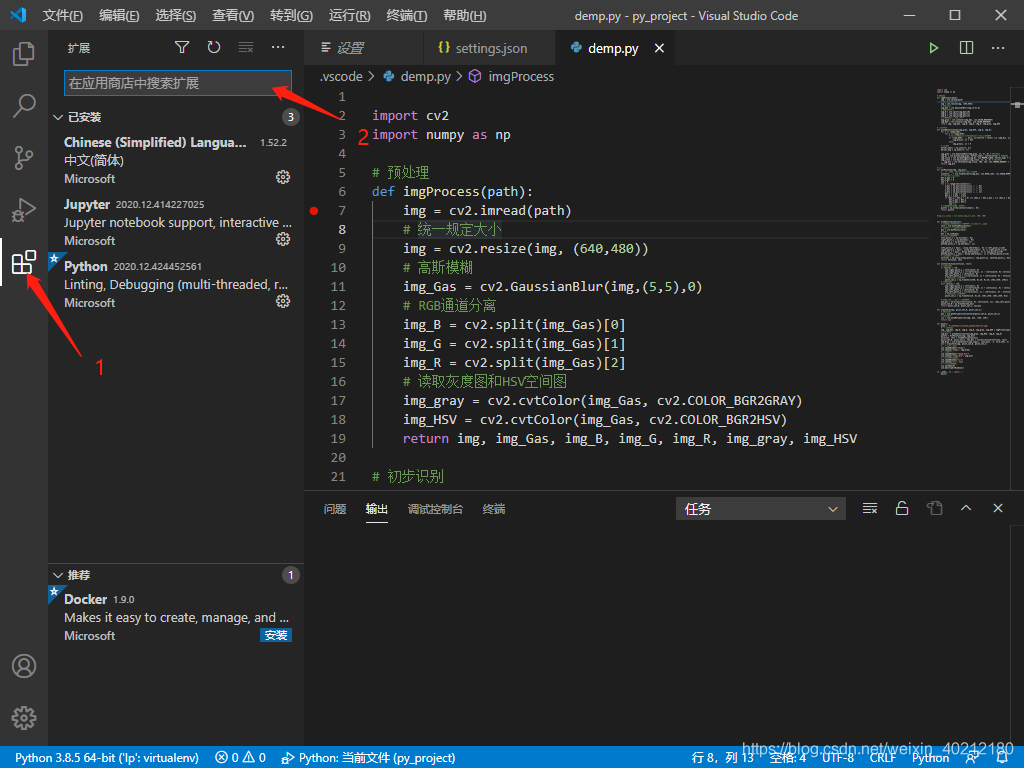The image size is (1024, 768).
Task: Collapse the 已安装 installed section
Action: pyautogui.click(x=78, y=117)
